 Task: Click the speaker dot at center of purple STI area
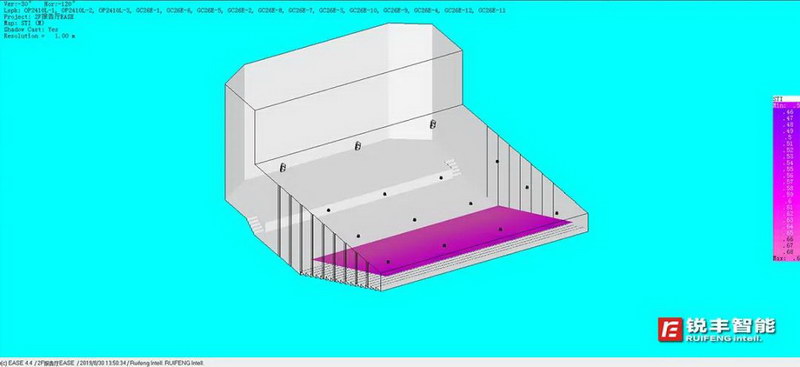click(x=444, y=246)
